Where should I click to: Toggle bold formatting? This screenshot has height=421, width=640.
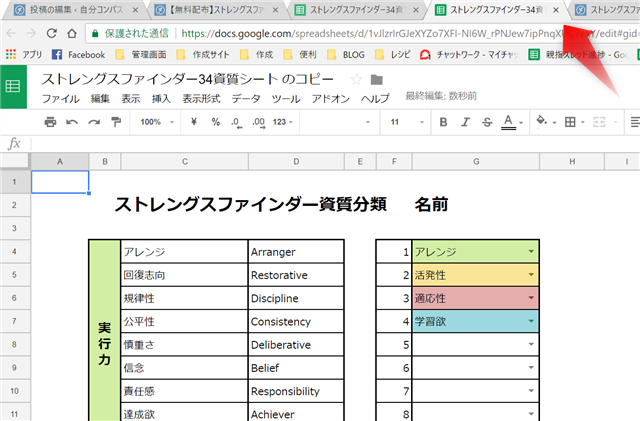444,122
